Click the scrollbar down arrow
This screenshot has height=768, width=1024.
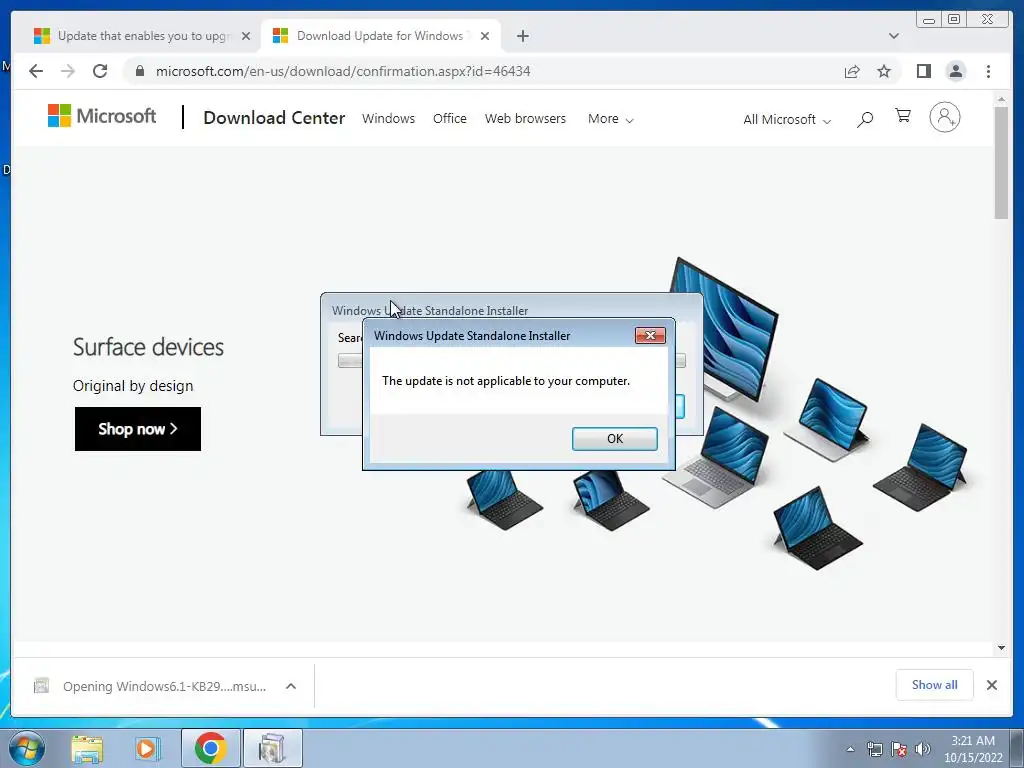[1001, 648]
